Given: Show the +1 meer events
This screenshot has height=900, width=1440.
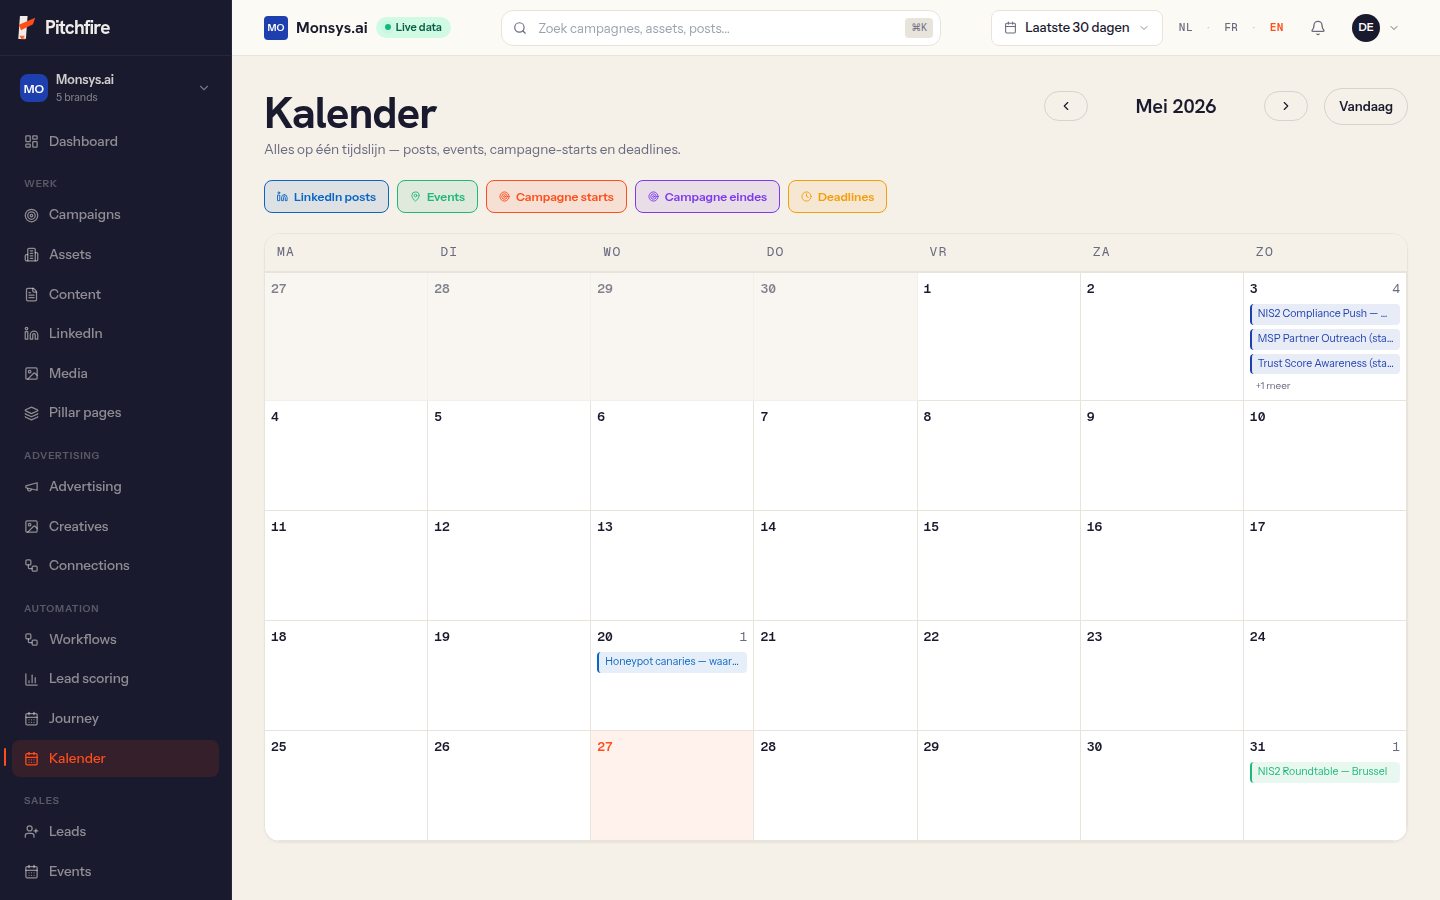Looking at the screenshot, I should pyautogui.click(x=1273, y=386).
